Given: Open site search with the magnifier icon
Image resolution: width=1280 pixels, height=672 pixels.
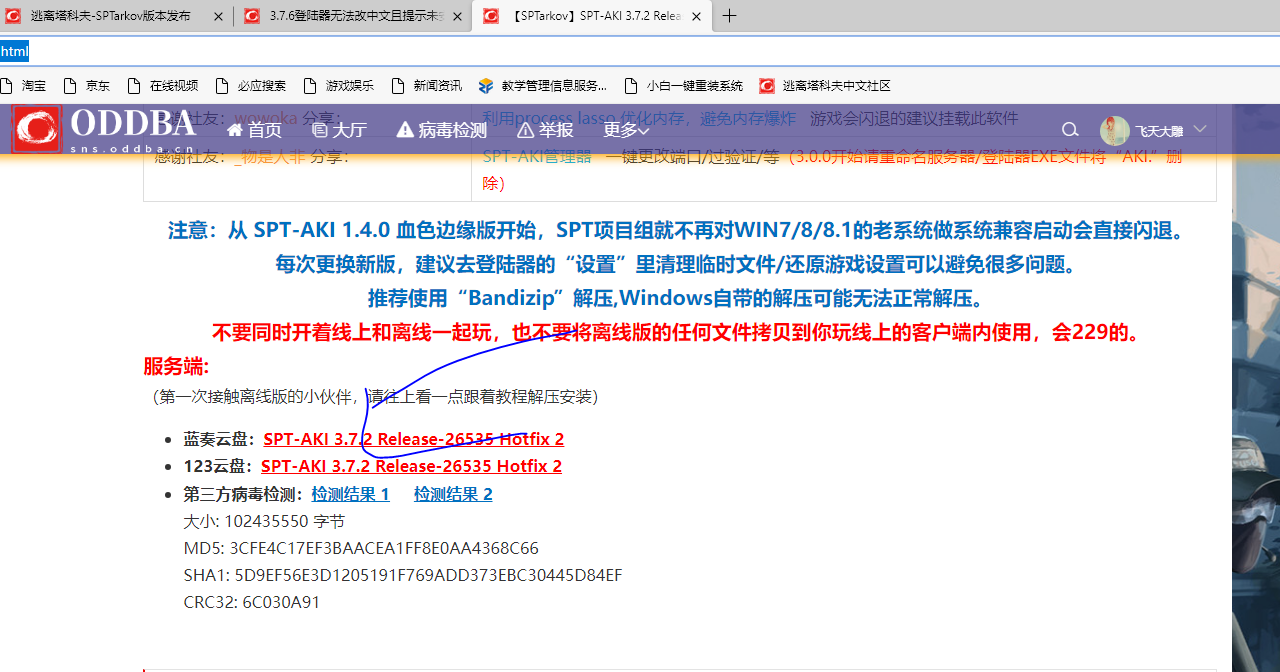Looking at the screenshot, I should pyautogui.click(x=1070, y=130).
